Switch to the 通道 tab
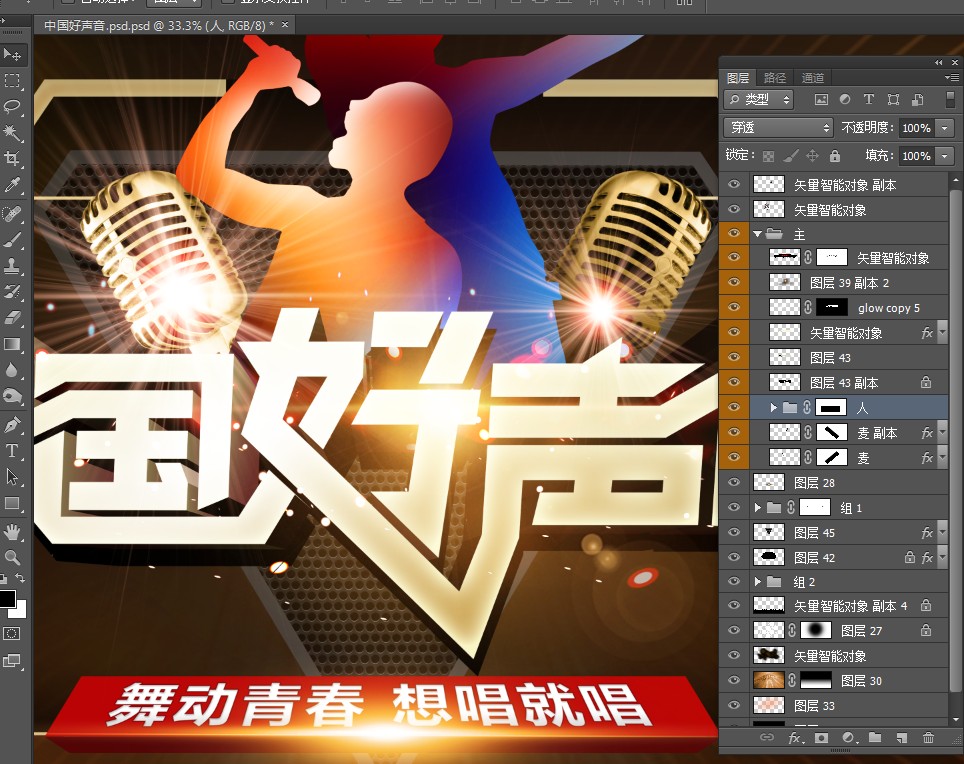Image resolution: width=964 pixels, height=764 pixels. click(x=813, y=78)
